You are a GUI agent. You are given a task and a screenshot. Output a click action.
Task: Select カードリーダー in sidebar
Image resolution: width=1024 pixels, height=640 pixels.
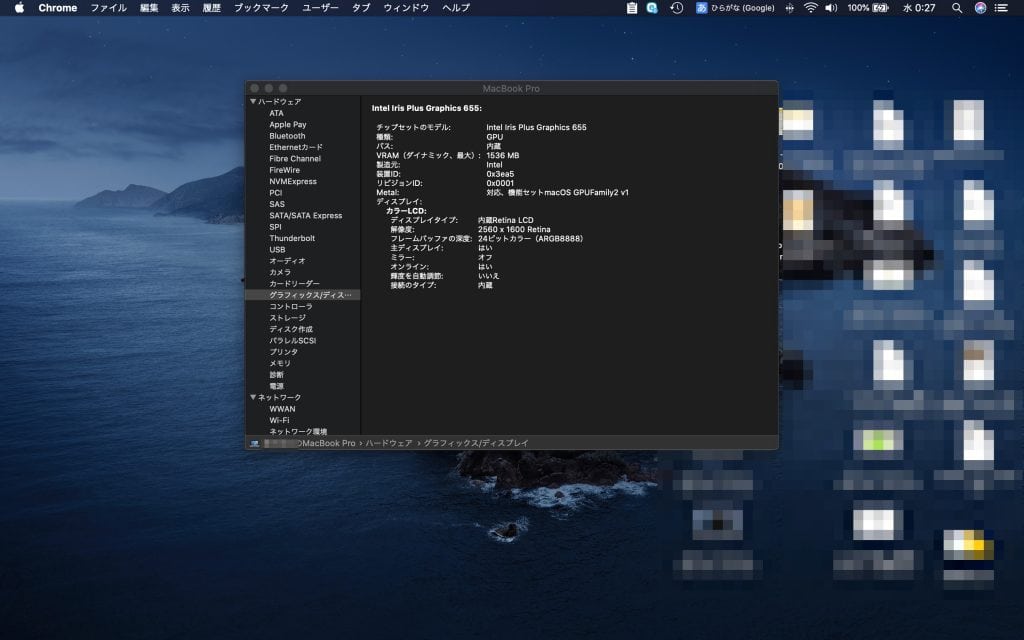295,283
